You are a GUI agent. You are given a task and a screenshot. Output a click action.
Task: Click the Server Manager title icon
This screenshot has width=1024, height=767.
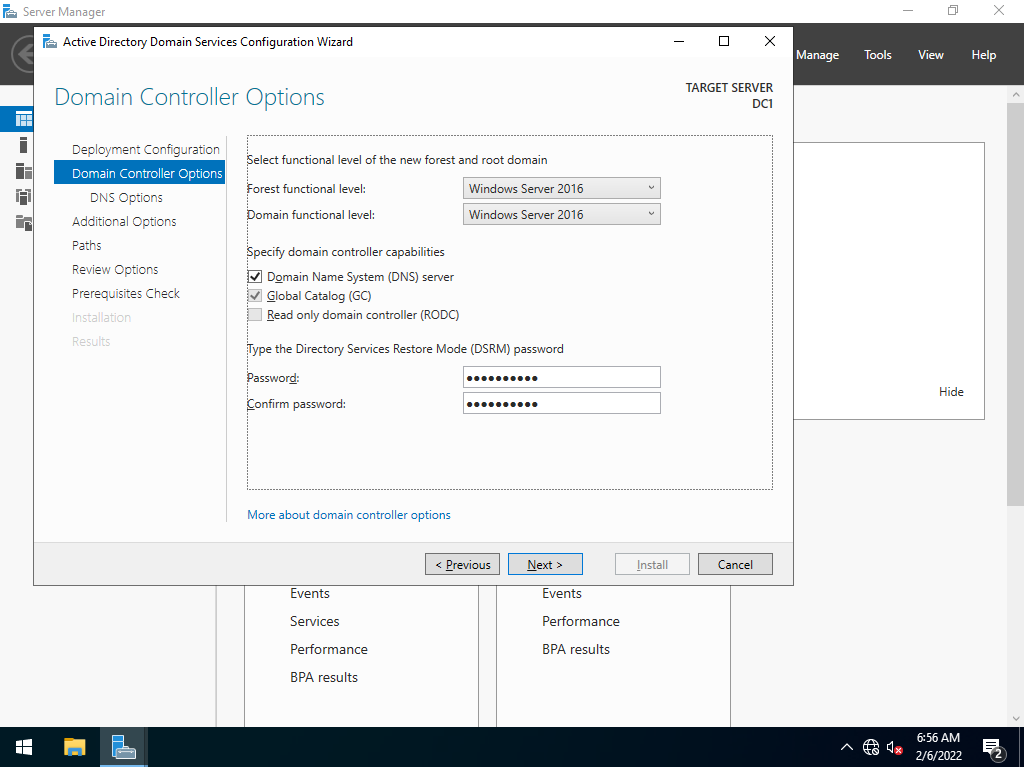[10, 11]
